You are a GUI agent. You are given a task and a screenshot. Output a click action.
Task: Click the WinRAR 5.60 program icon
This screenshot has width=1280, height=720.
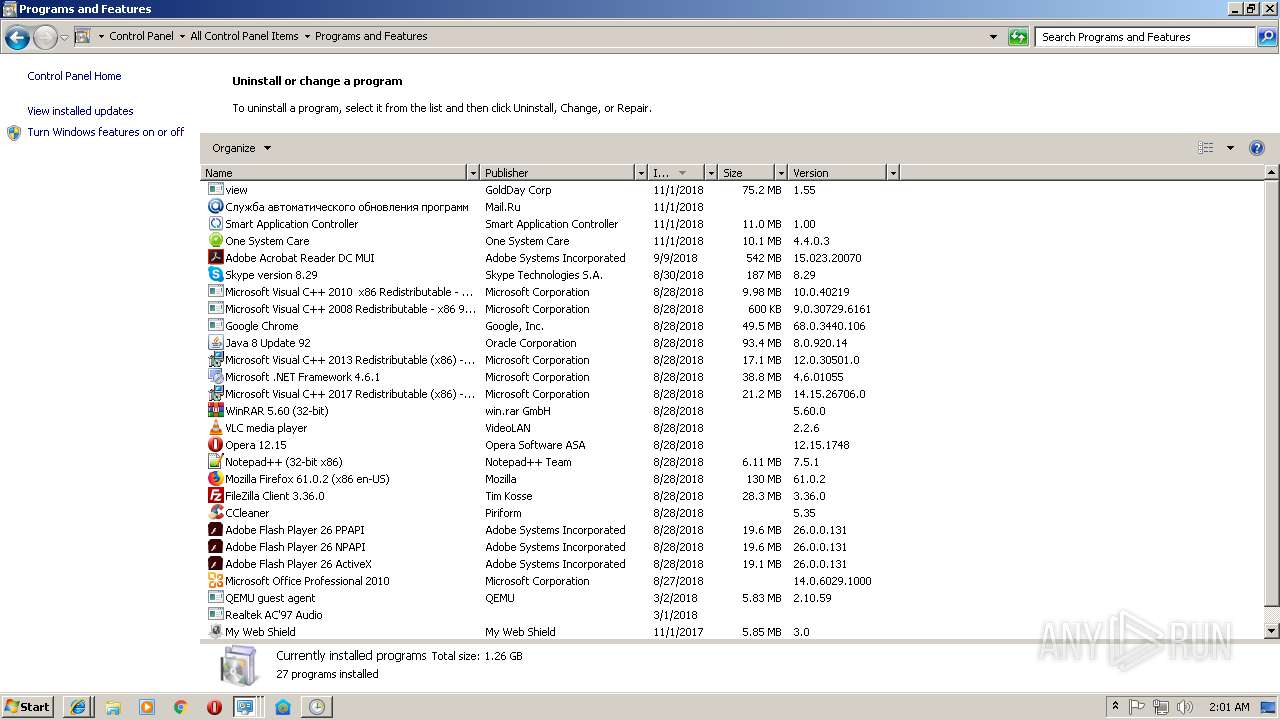point(215,411)
